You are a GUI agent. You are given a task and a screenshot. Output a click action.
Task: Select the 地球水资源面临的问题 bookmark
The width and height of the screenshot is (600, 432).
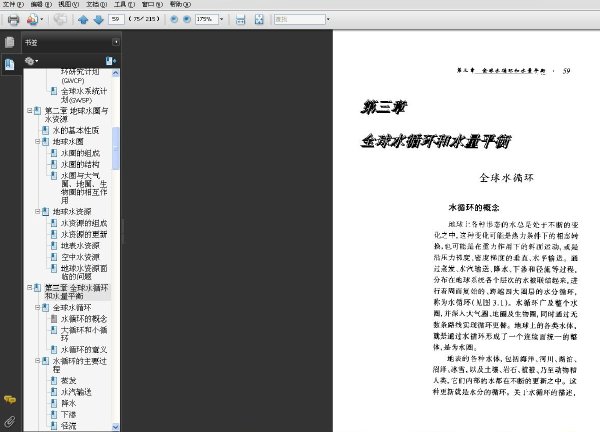pyautogui.click(x=84, y=272)
